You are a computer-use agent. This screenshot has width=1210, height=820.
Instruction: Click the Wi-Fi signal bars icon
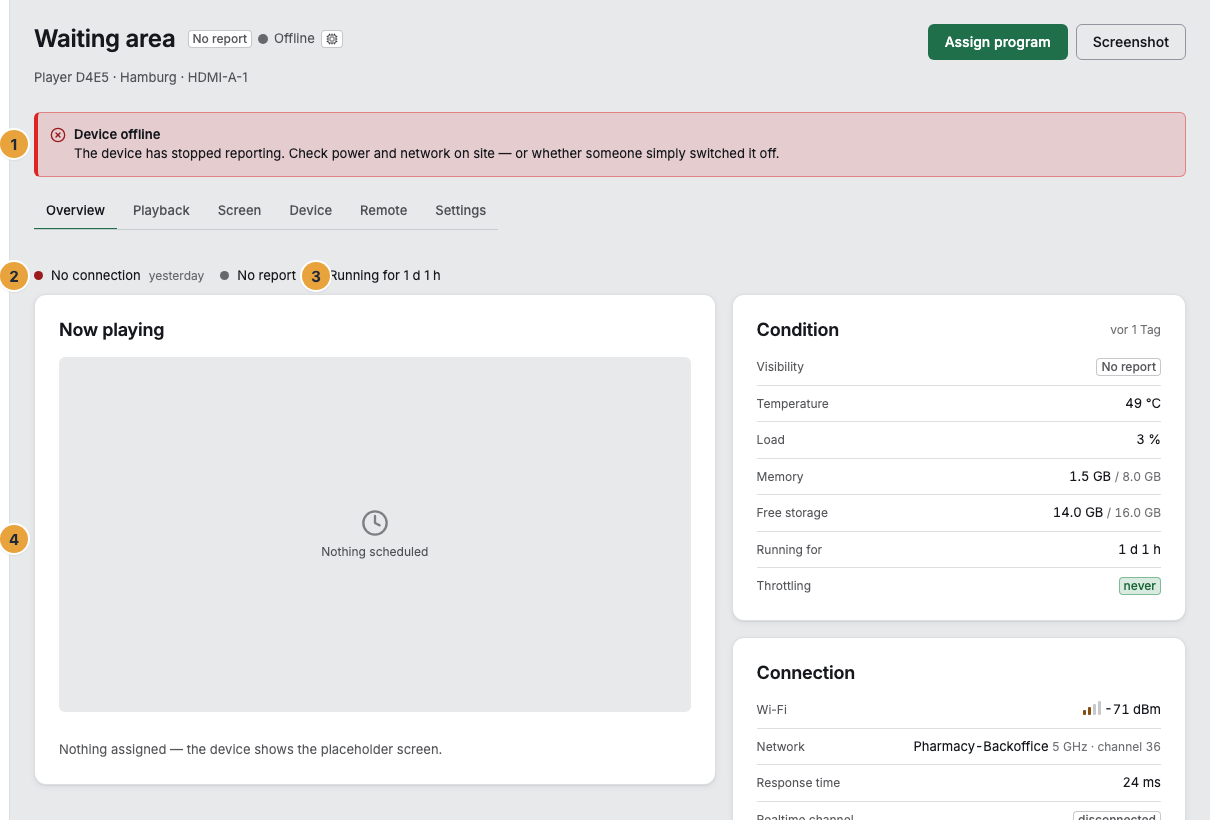click(x=1091, y=709)
